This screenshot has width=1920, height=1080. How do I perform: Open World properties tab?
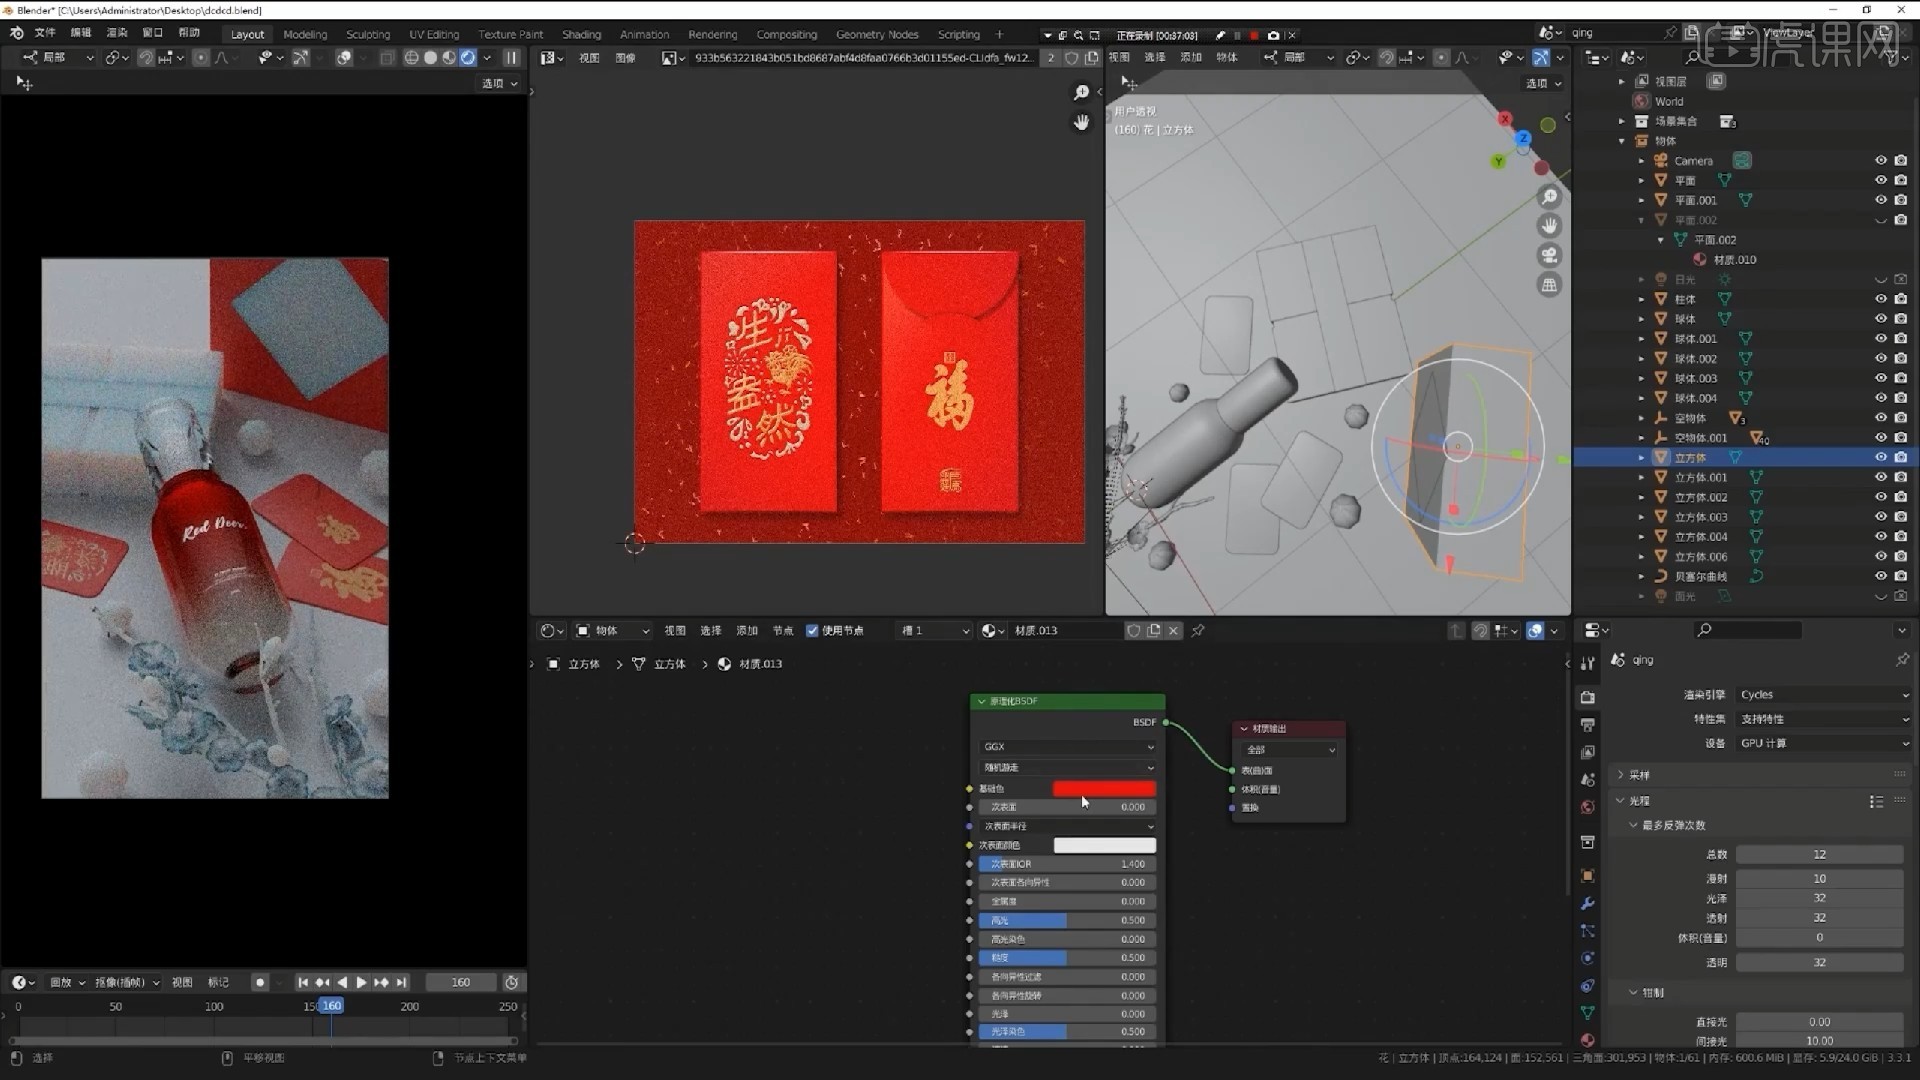pyautogui.click(x=1588, y=807)
